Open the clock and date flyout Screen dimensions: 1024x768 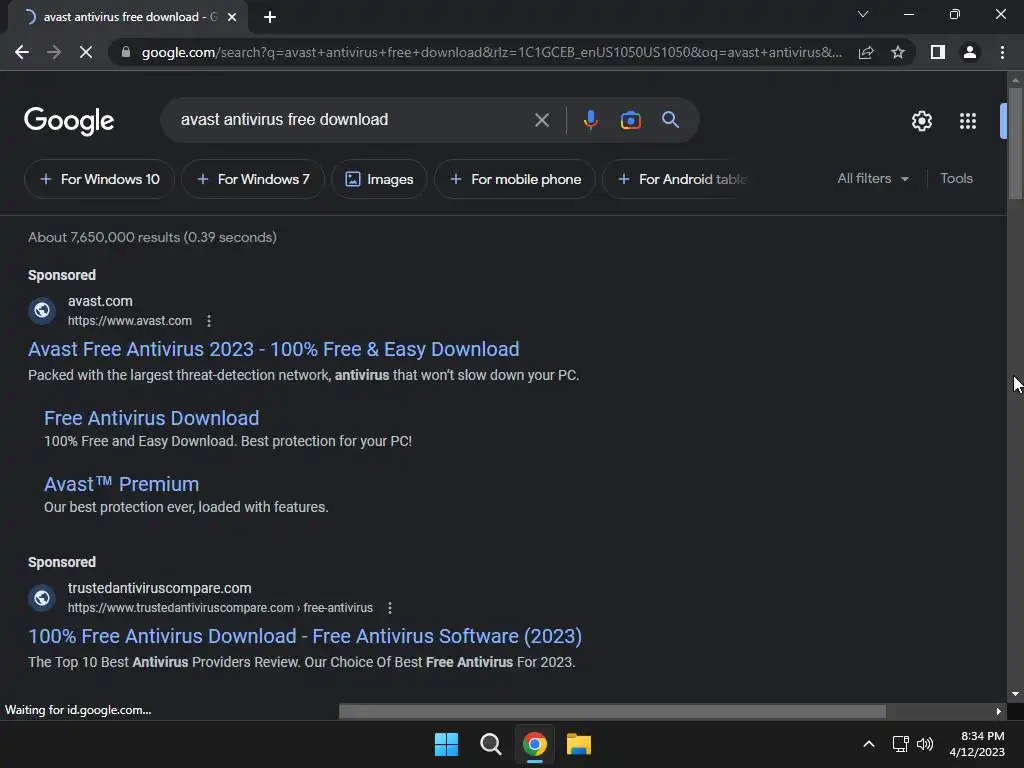(x=977, y=744)
